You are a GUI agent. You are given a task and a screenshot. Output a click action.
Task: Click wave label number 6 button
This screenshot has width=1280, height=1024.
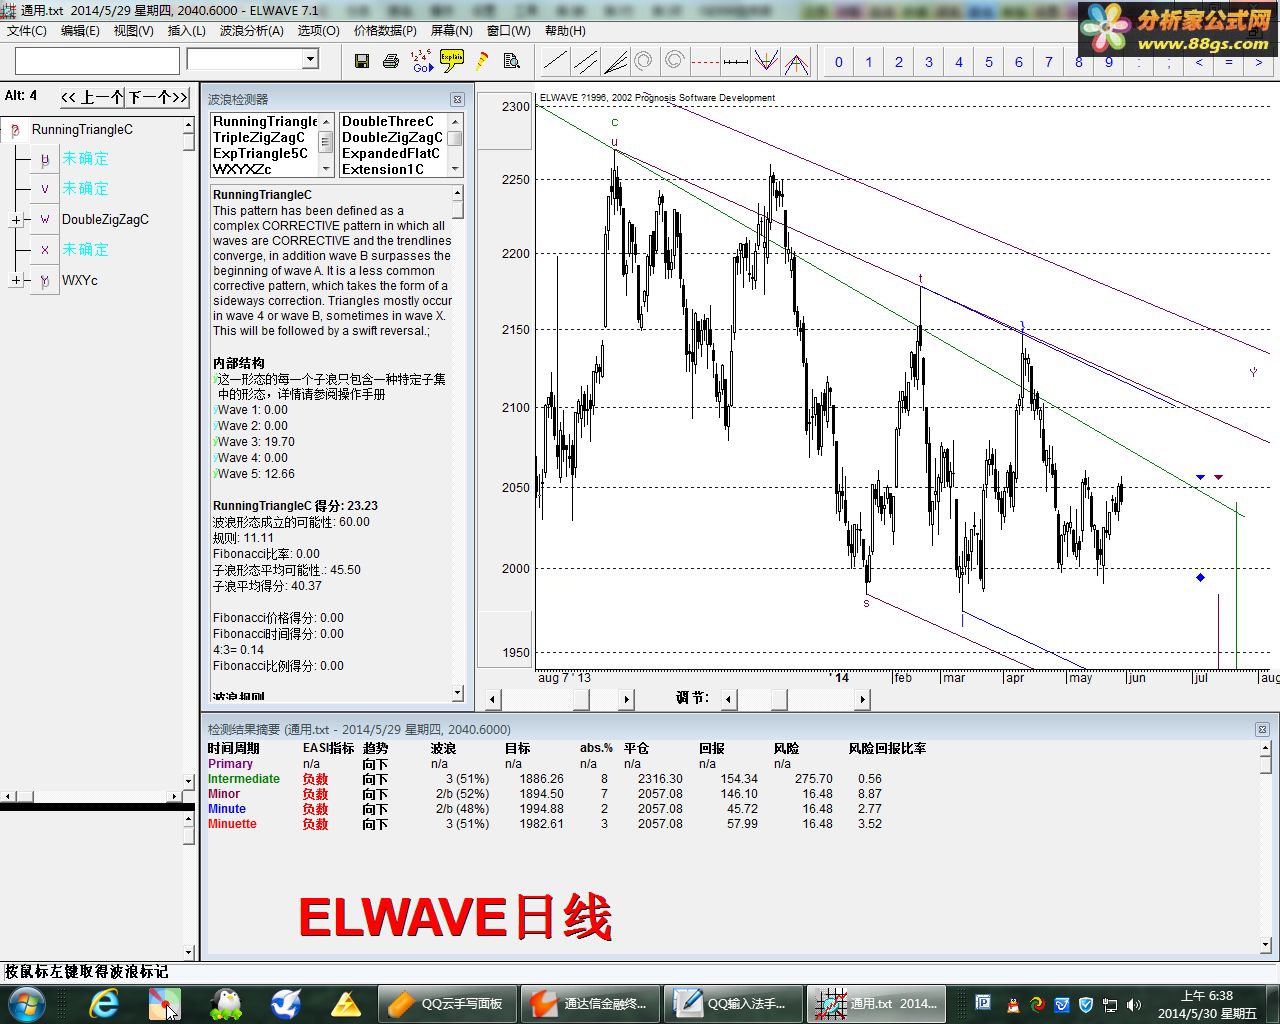[x=1019, y=62]
